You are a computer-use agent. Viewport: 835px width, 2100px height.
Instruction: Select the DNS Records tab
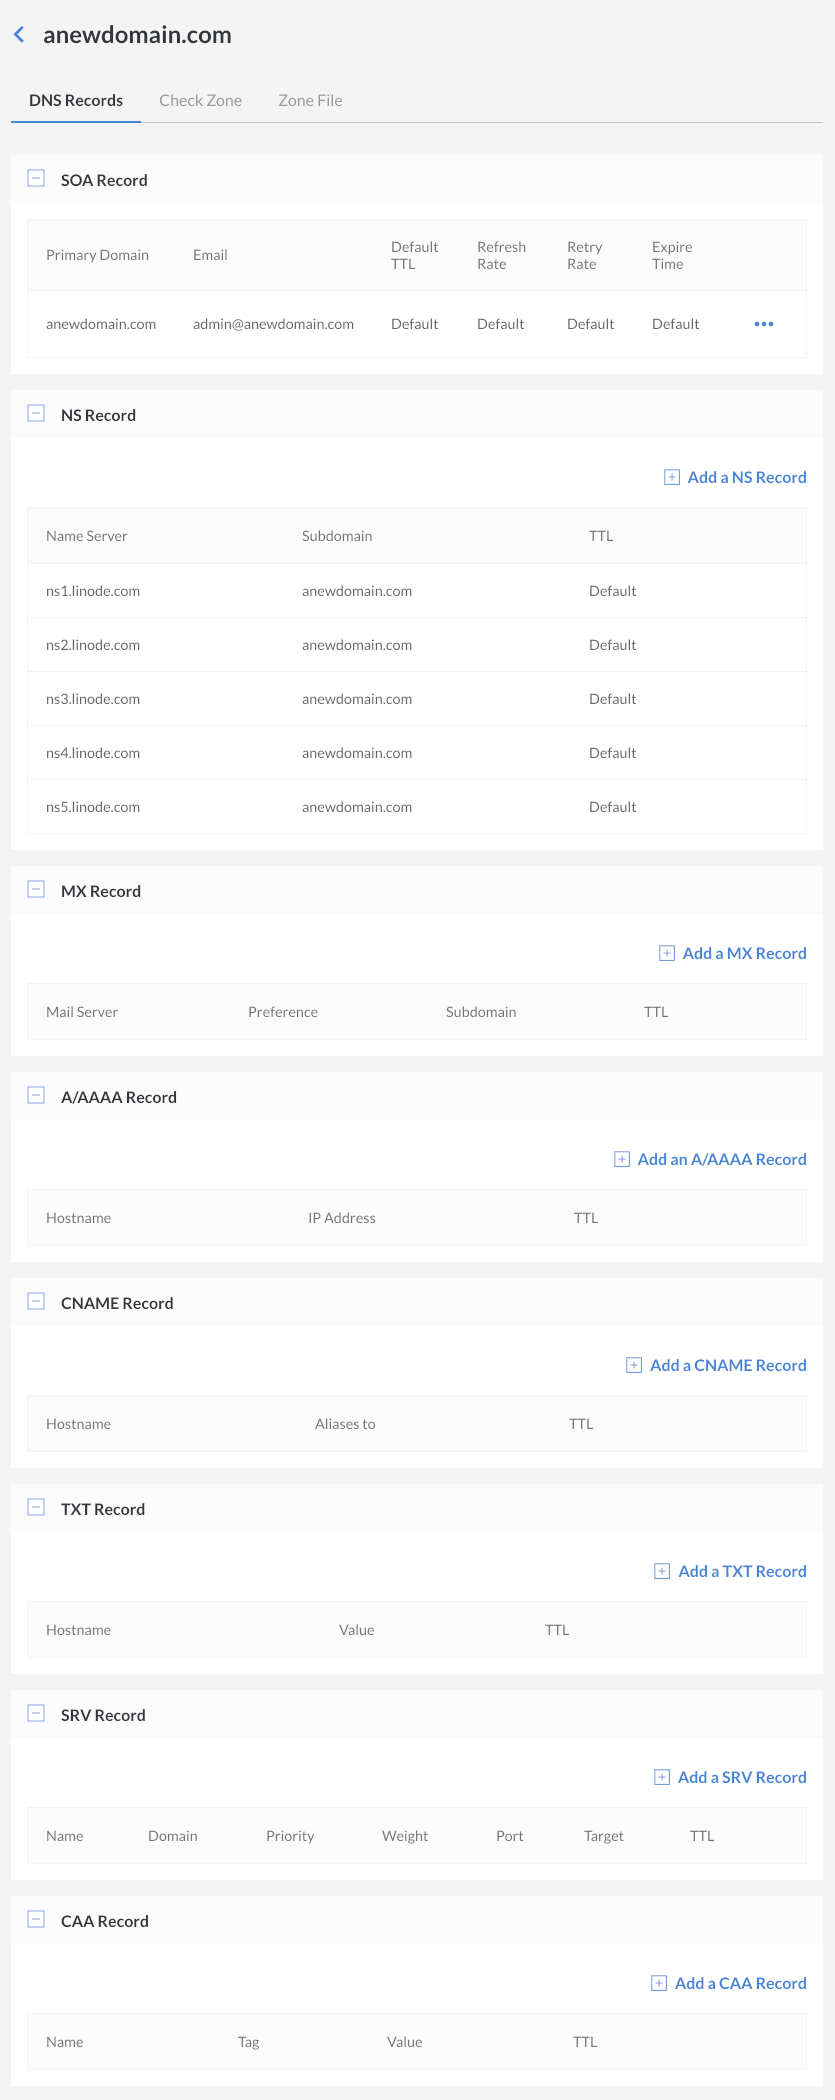pyautogui.click(x=76, y=100)
